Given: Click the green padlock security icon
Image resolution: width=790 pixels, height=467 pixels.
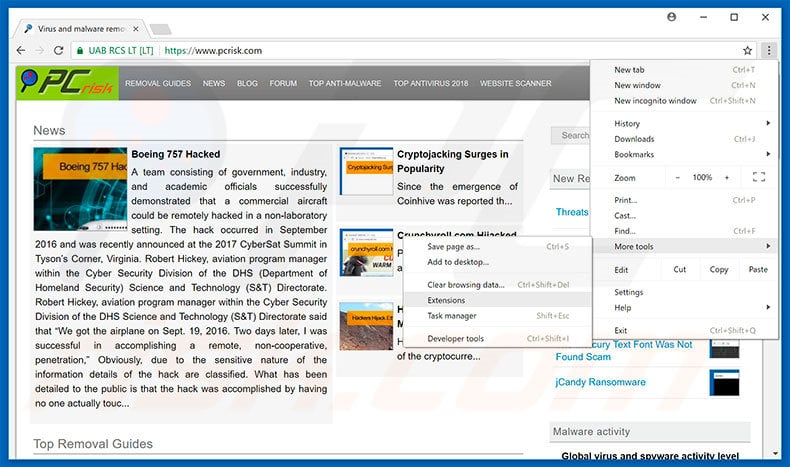Looking at the screenshot, I should (80, 50).
